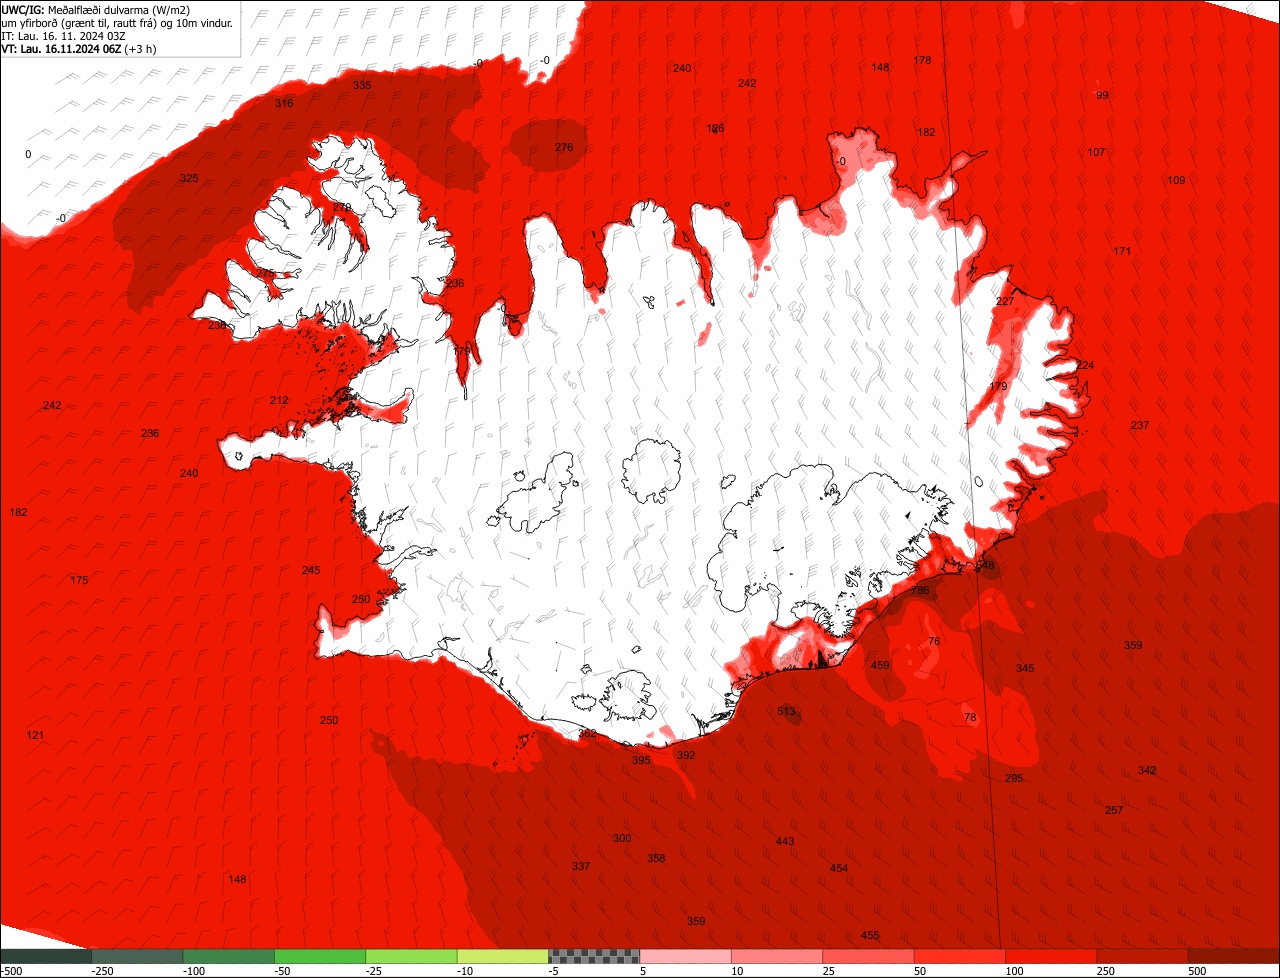Click the legend swatch between -250 and -100

click(x=137, y=956)
